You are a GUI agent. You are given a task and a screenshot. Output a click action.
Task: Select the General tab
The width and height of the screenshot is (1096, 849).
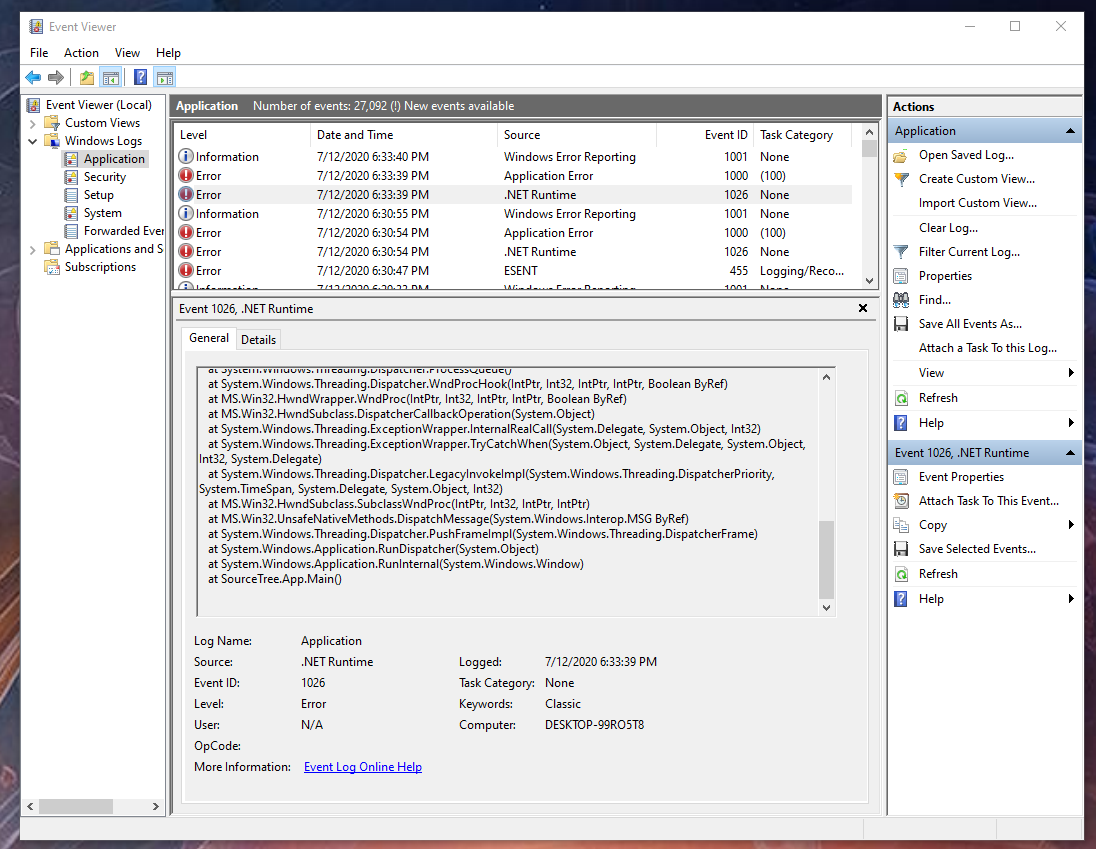click(x=208, y=338)
